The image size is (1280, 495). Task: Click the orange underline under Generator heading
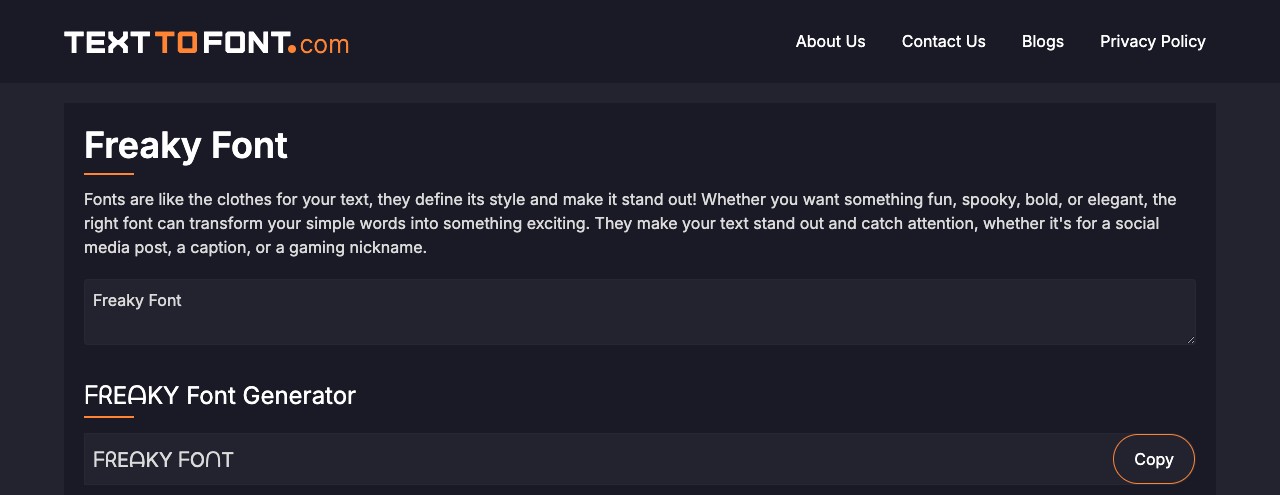click(x=108, y=416)
